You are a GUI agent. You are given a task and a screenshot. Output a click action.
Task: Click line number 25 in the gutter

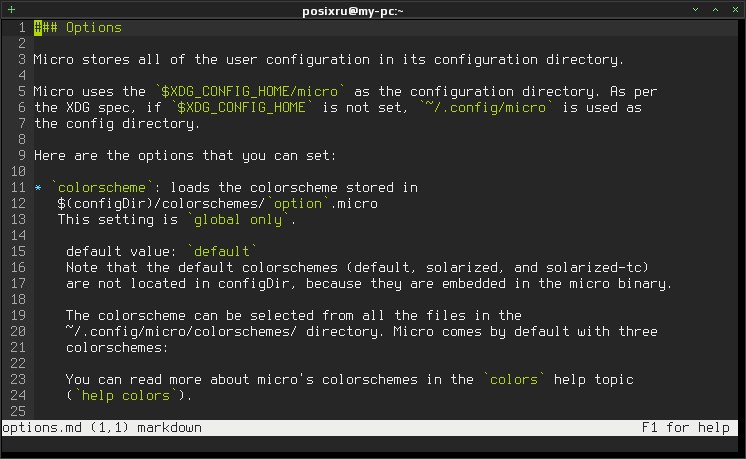click(x=18, y=411)
